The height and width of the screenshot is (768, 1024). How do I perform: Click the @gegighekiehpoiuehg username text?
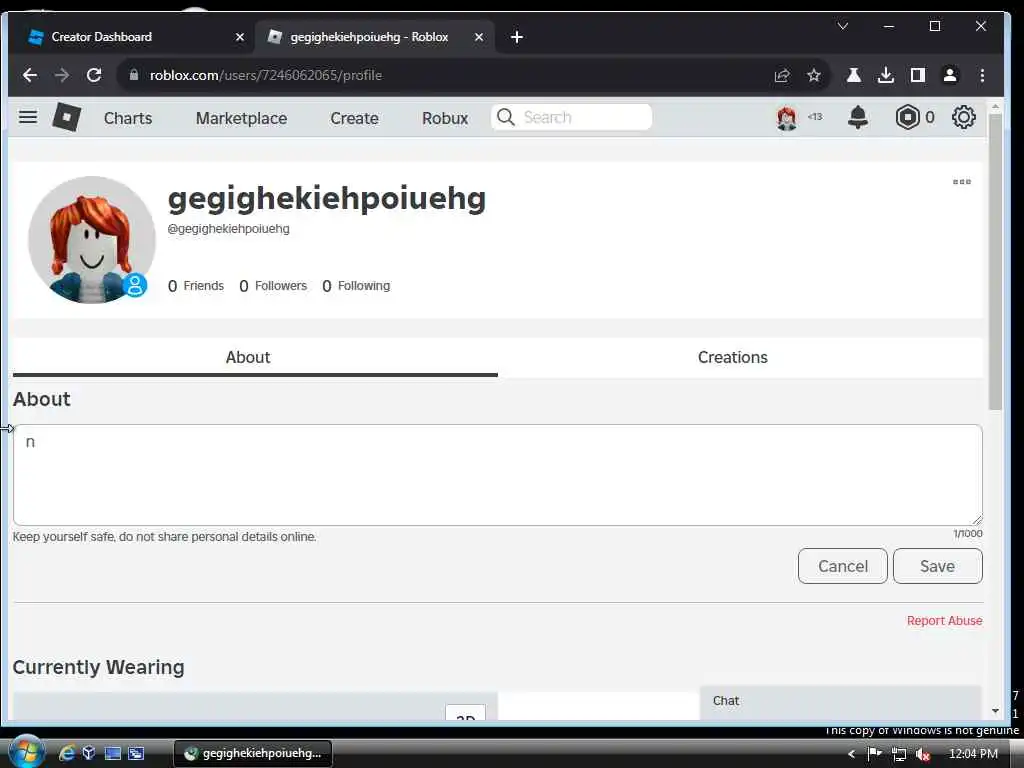(x=229, y=229)
